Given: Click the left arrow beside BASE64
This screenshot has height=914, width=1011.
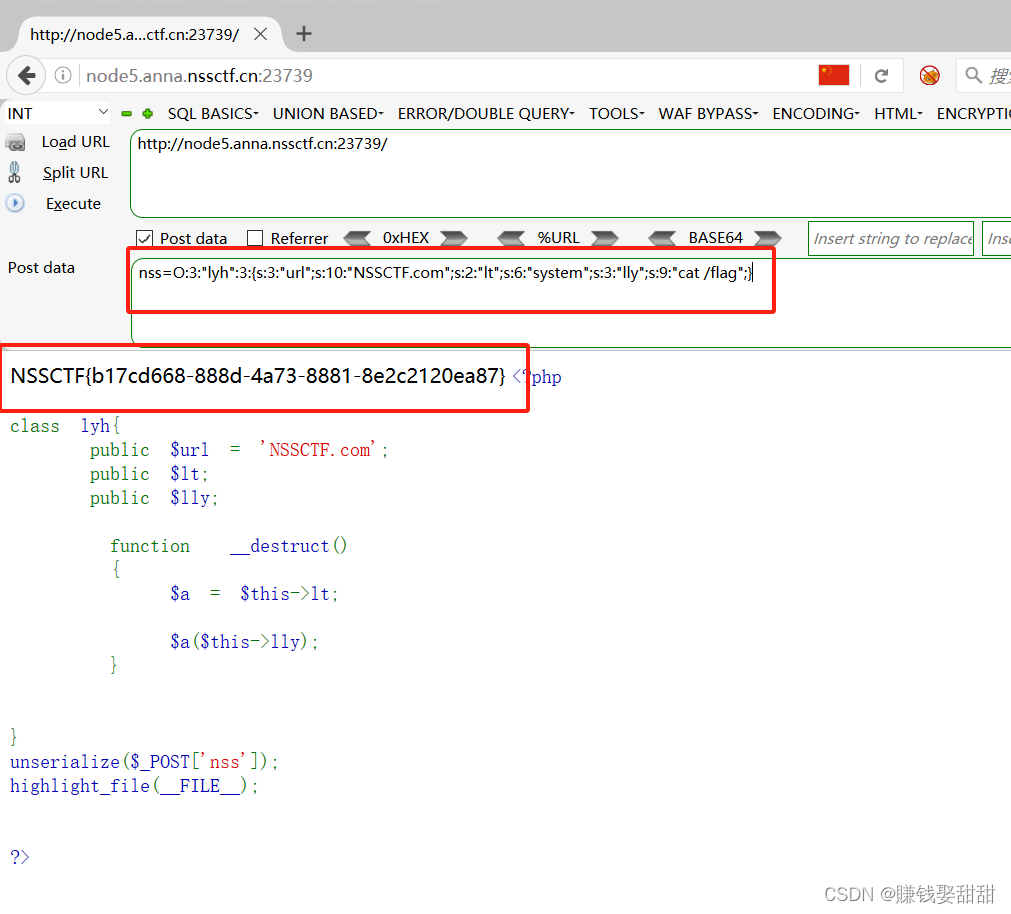Looking at the screenshot, I should point(662,238).
